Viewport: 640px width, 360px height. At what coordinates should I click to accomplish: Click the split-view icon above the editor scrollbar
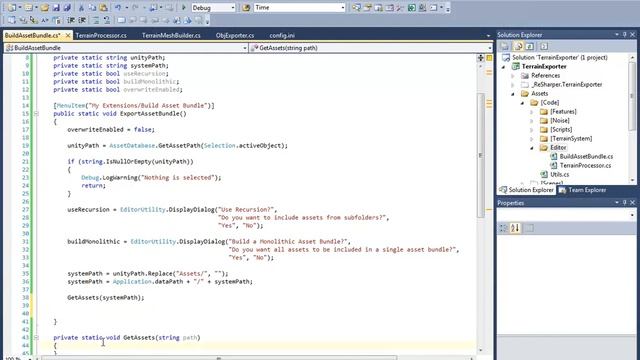tap(480, 58)
